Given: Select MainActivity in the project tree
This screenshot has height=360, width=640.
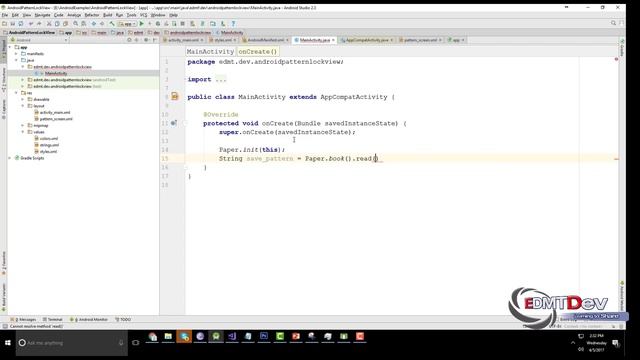Looking at the screenshot, I should 56,73.
